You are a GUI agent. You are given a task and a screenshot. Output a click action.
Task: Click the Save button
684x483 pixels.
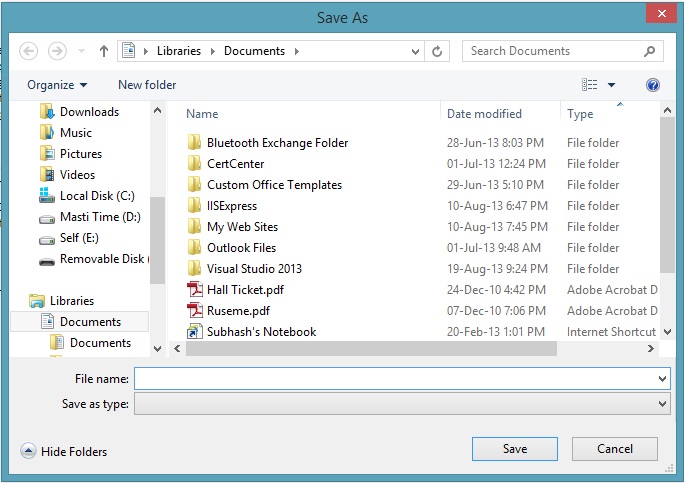coord(514,449)
